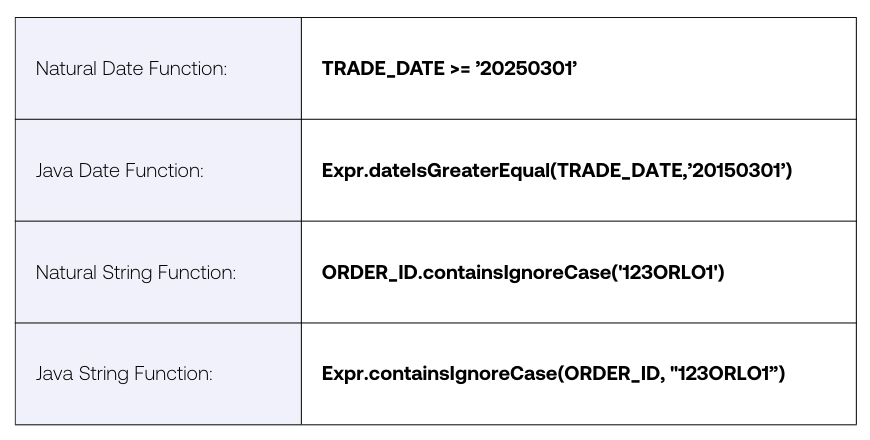Click the Expr.containsIgnoreCase expression text
This screenshot has height=440, width=870.
553,373
